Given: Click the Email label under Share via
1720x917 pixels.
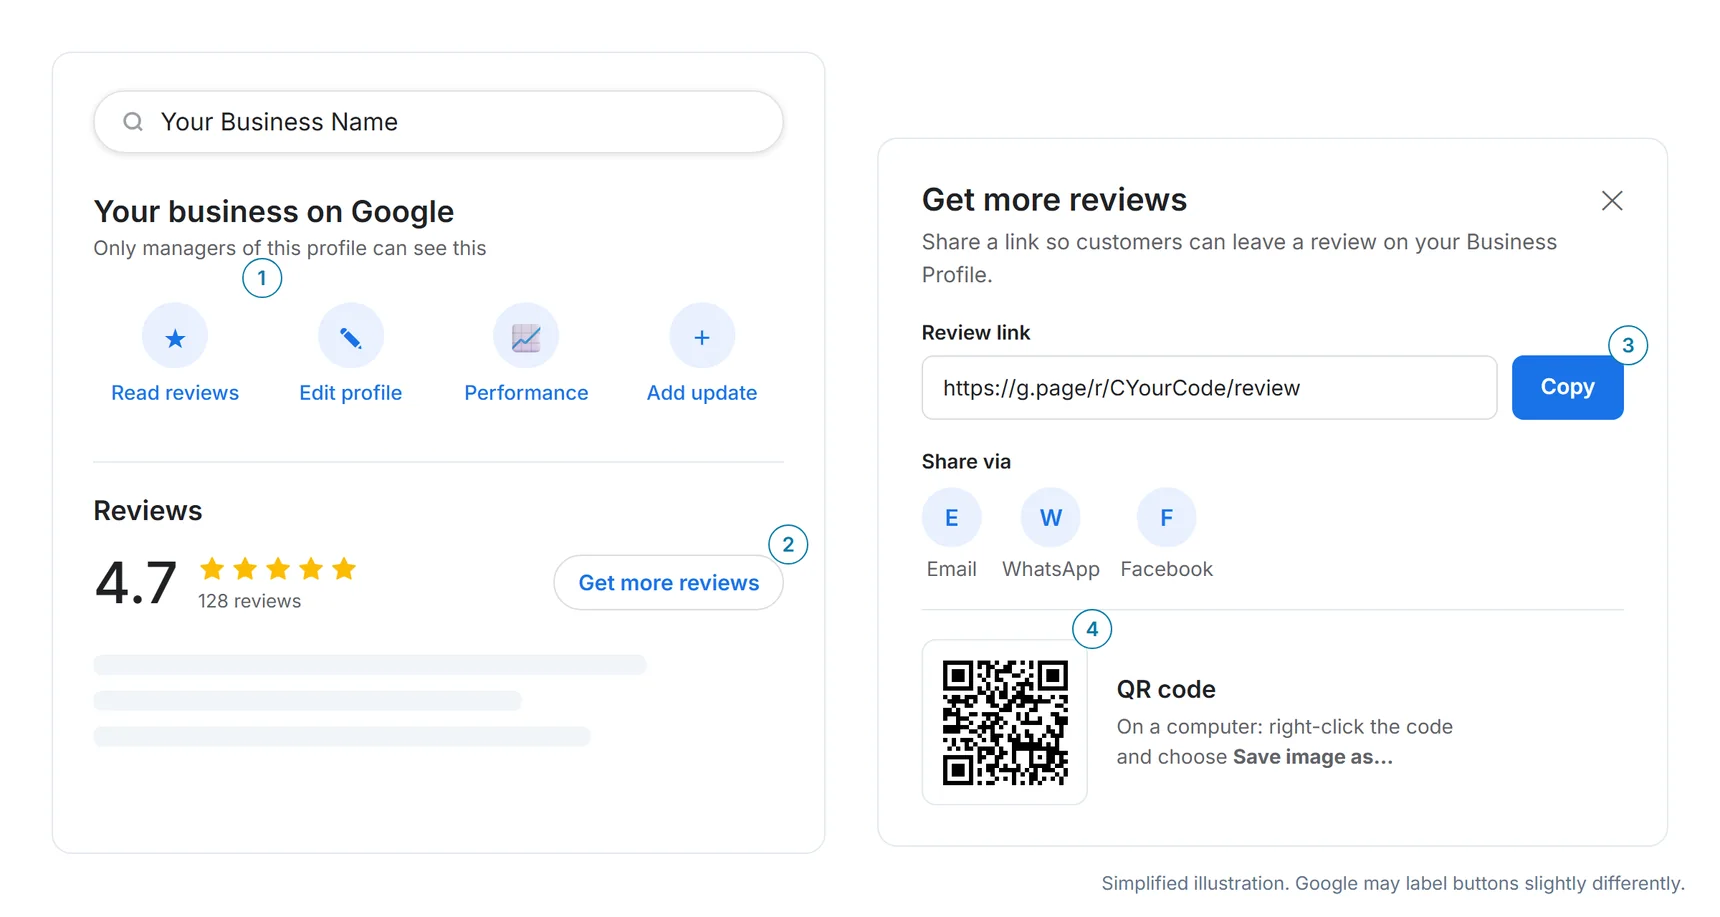Looking at the screenshot, I should (951, 569).
